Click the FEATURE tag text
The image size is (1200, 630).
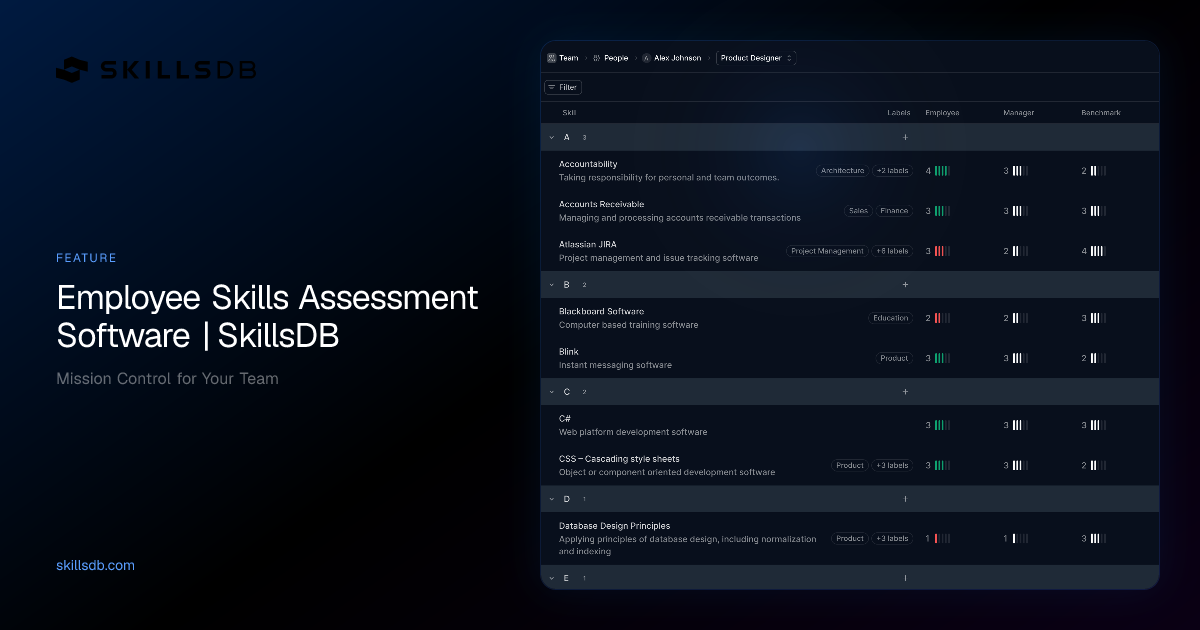click(x=86, y=258)
